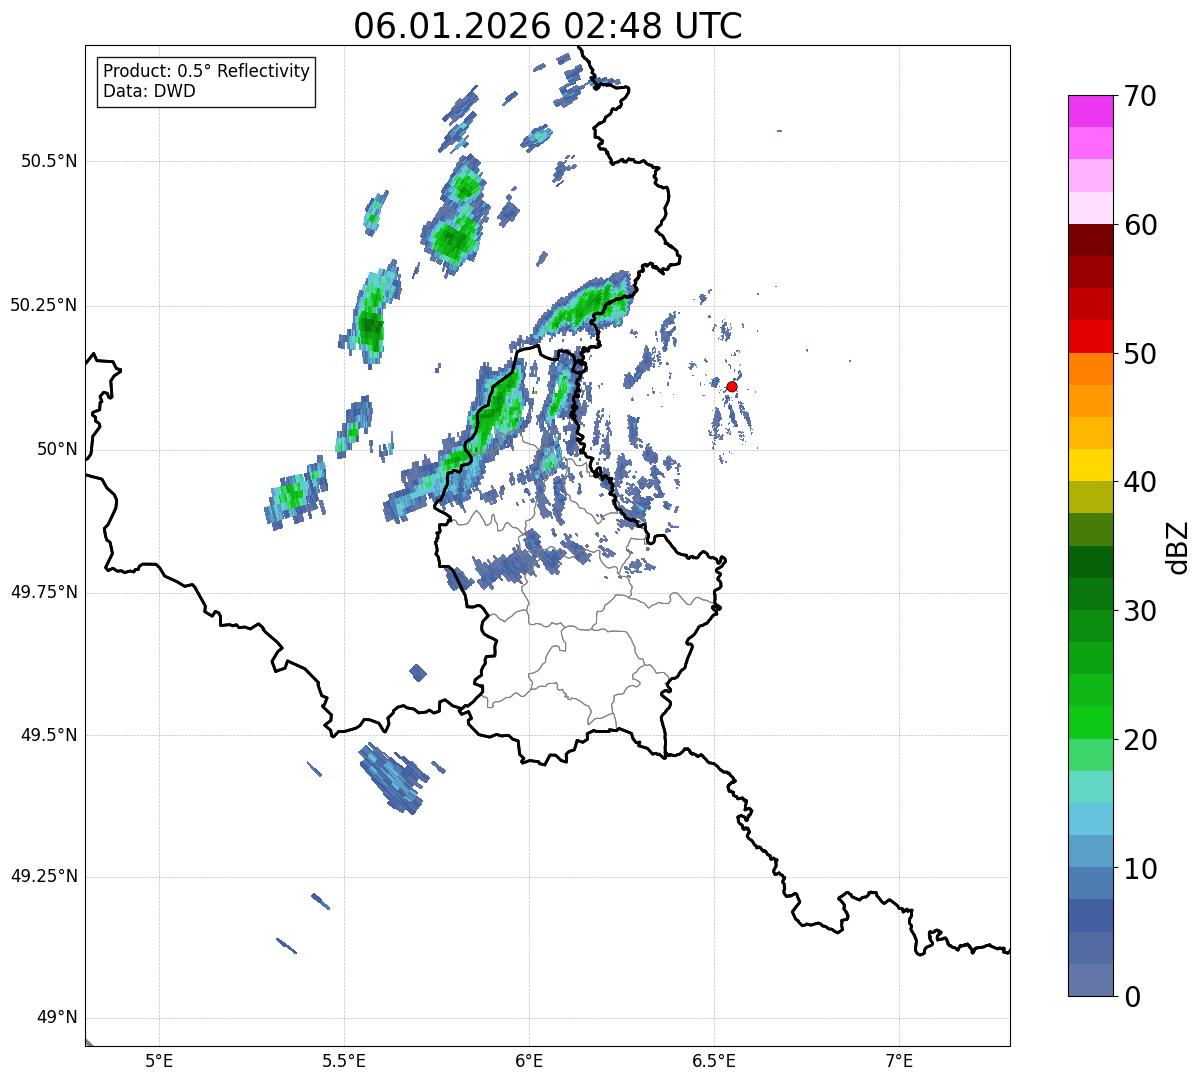
Task: Click the 49.75°N latitude label
Action: [x=44, y=592]
